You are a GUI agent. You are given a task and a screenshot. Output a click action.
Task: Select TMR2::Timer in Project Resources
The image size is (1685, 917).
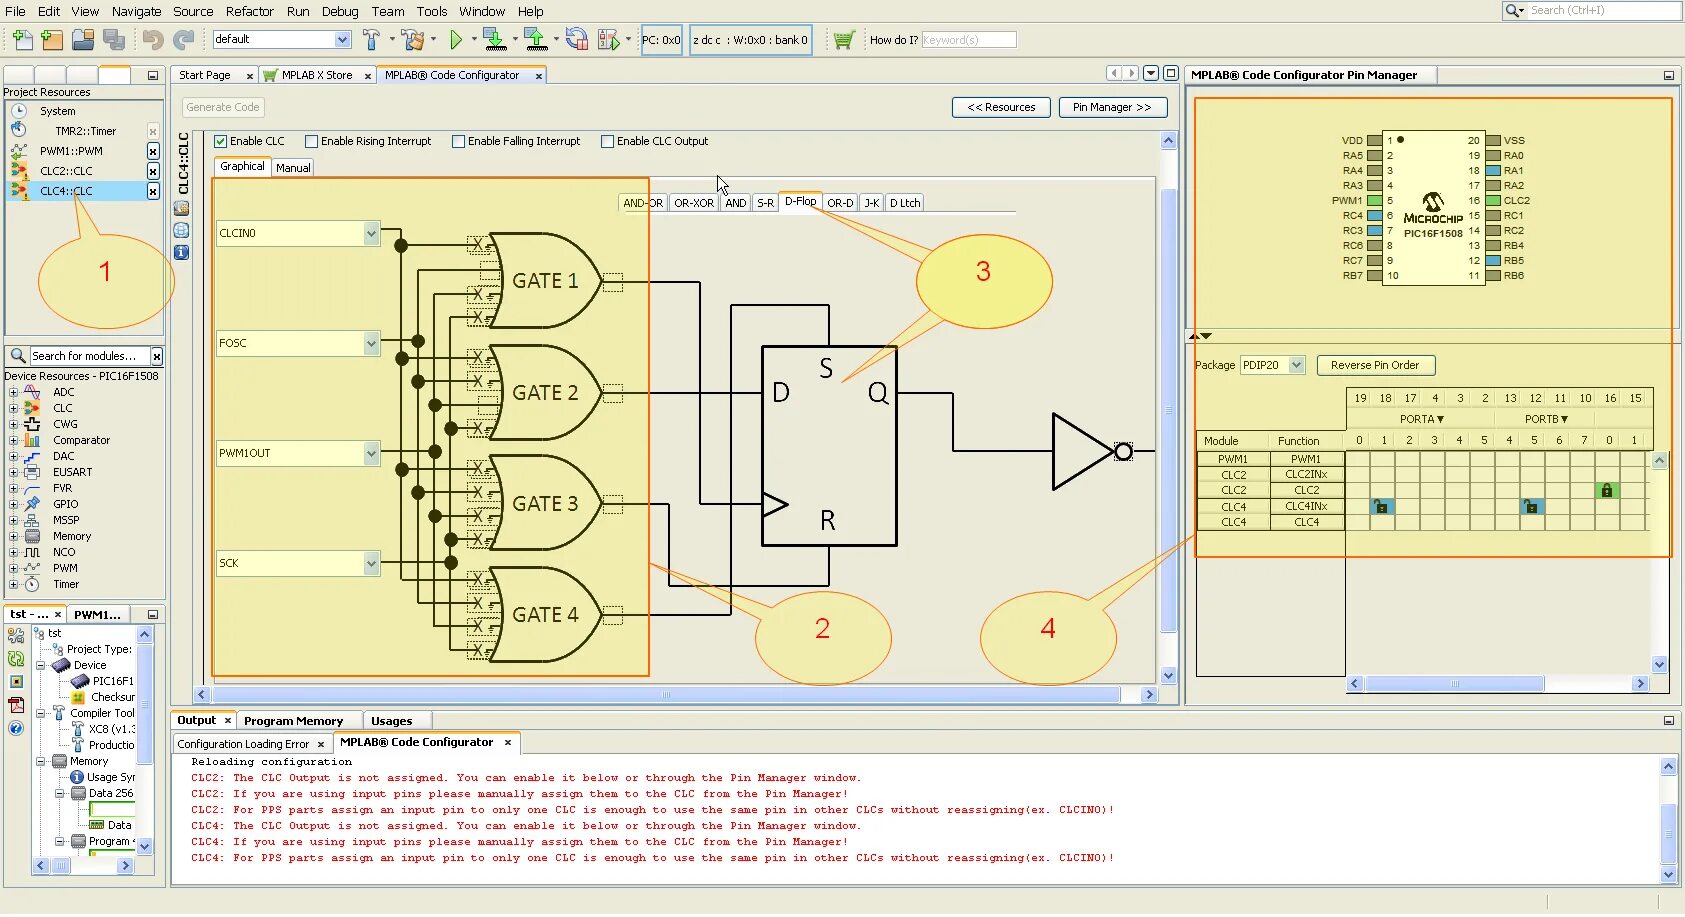[85, 131]
